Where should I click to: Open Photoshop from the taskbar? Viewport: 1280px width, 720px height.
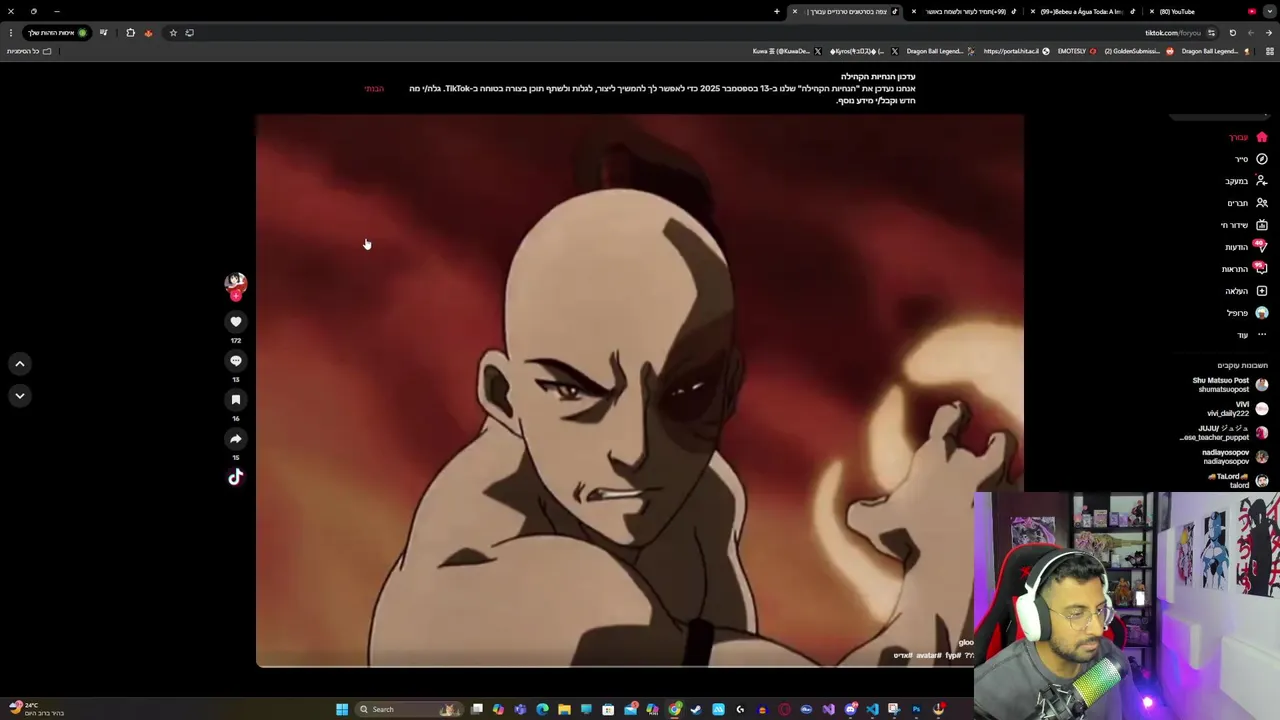tap(916, 709)
